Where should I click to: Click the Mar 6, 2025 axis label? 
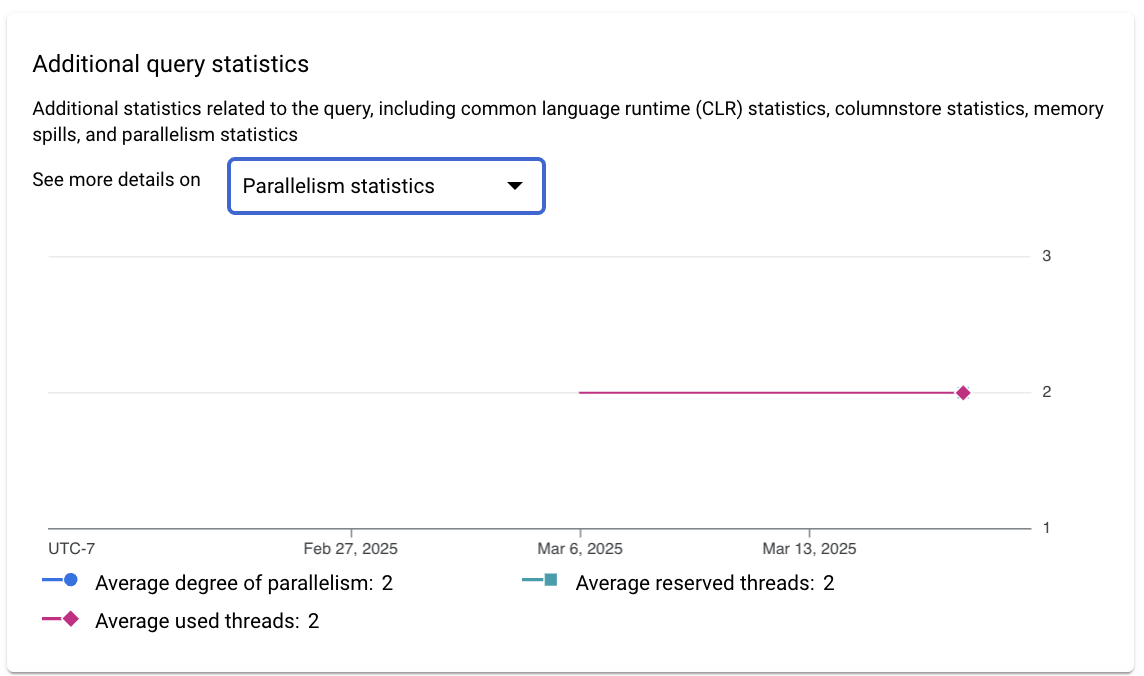(x=581, y=548)
